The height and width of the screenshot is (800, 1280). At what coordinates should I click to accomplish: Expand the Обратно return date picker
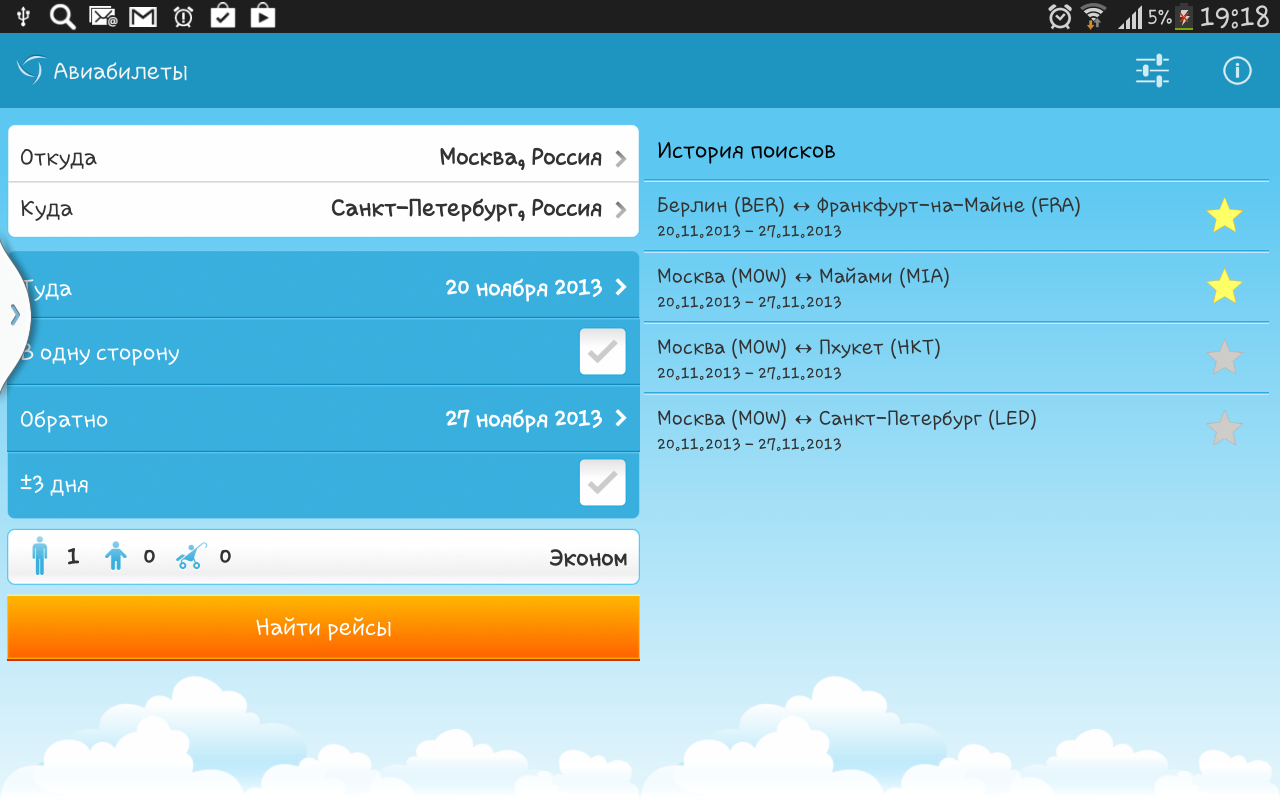click(323, 419)
